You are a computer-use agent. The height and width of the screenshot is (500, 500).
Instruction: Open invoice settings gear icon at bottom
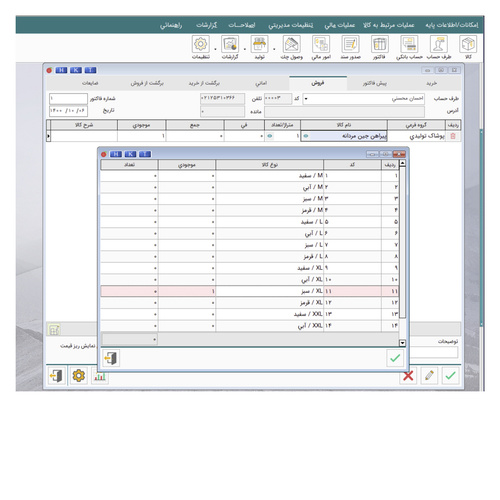coord(79,376)
